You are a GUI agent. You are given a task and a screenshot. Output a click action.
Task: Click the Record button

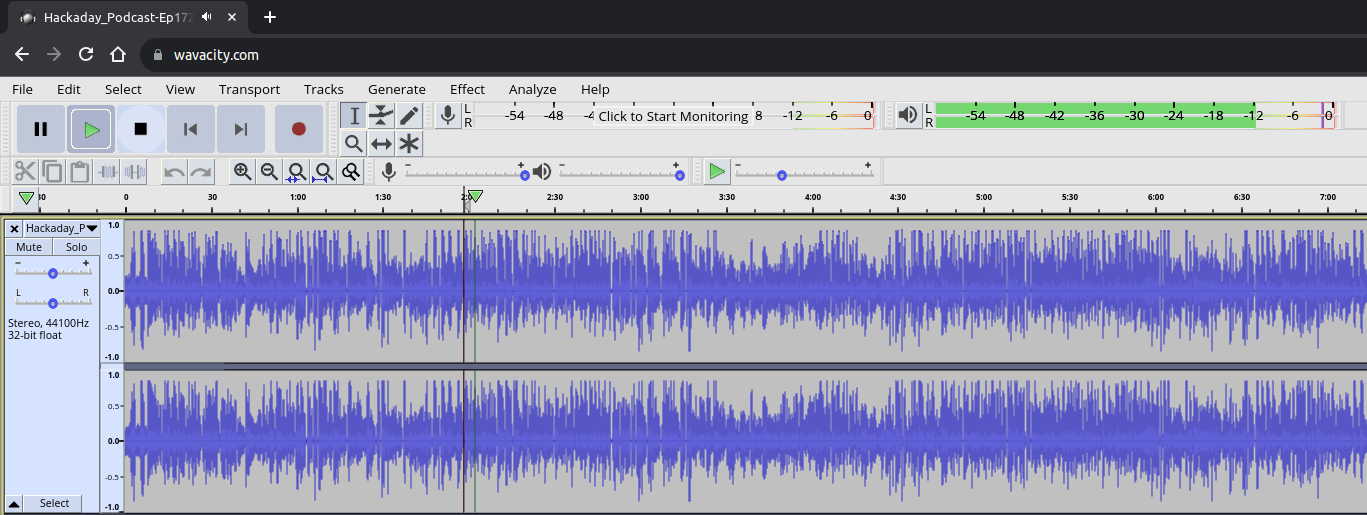pyautogui.click(x=298, y=129)
